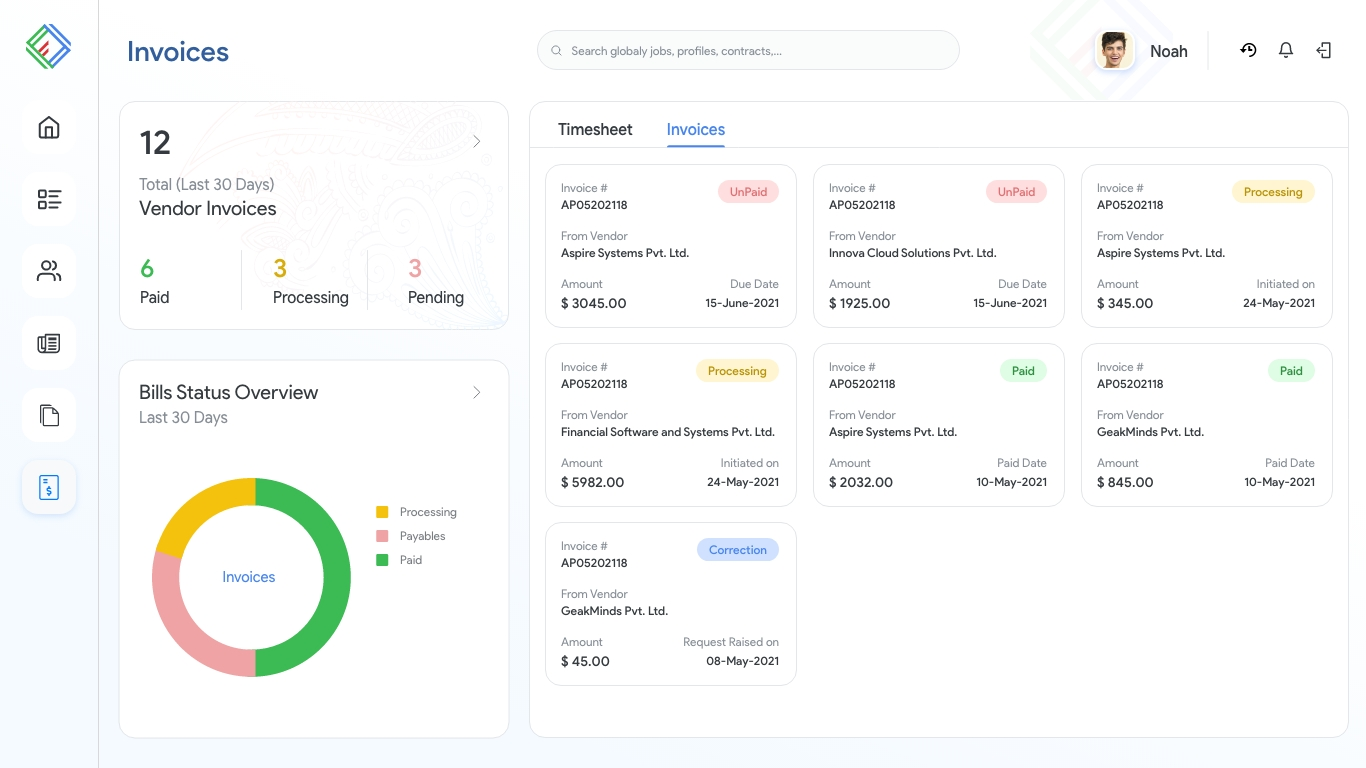This screenshot has height=768, width=1366.
Task: Click Noah's profile avatar
Action: (1114, 50)
